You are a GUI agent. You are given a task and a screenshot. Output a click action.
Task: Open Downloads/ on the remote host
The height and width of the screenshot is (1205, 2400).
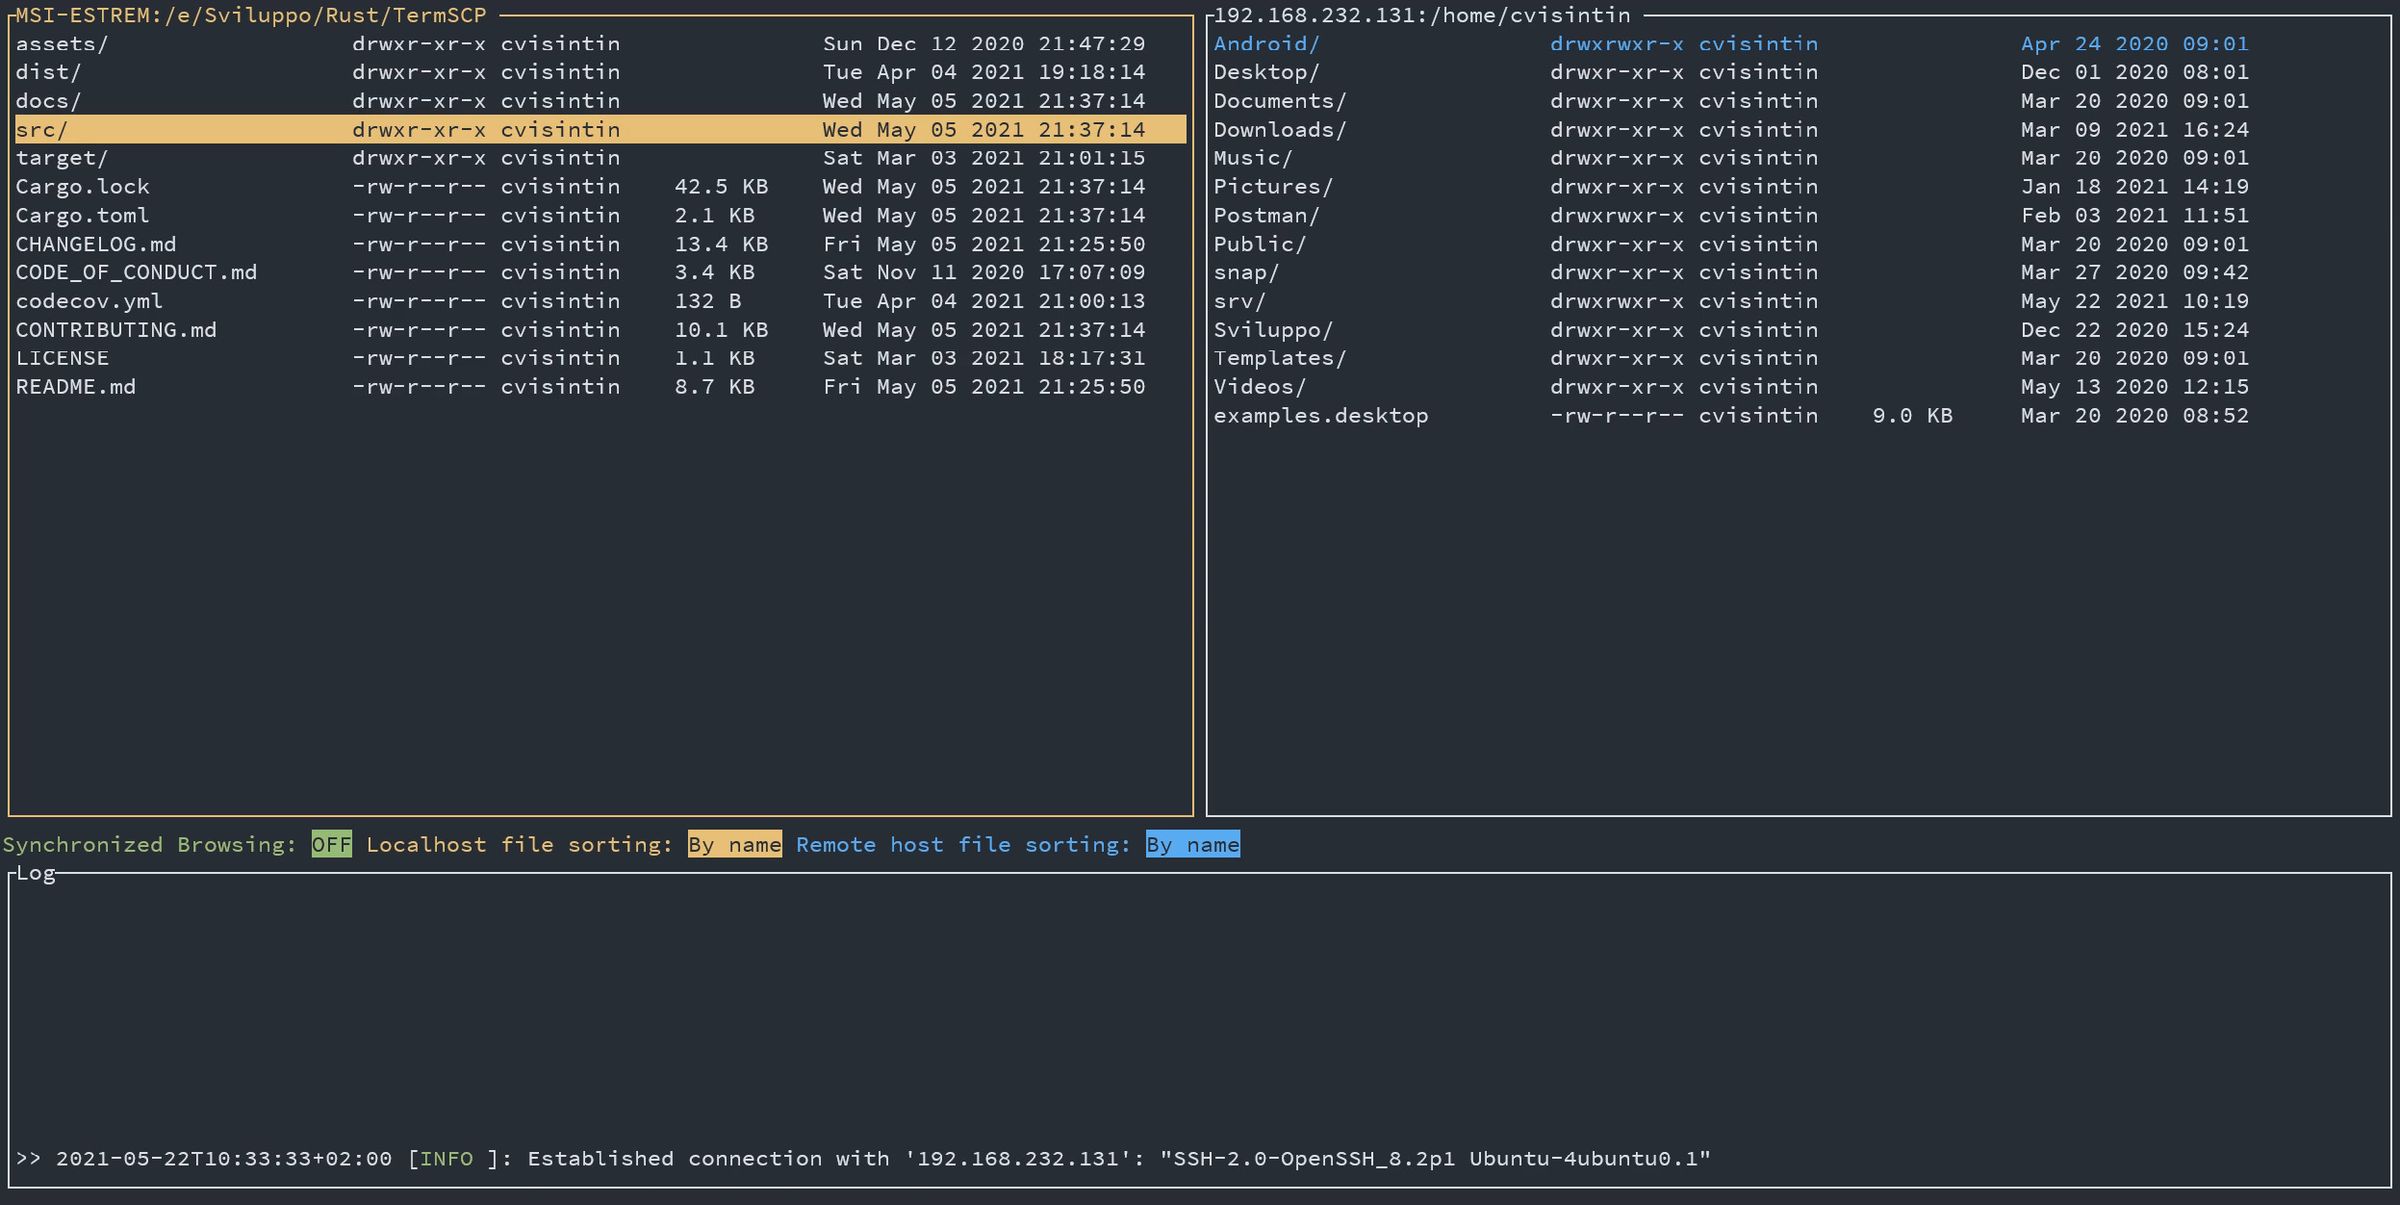(x=1278, y=129)
